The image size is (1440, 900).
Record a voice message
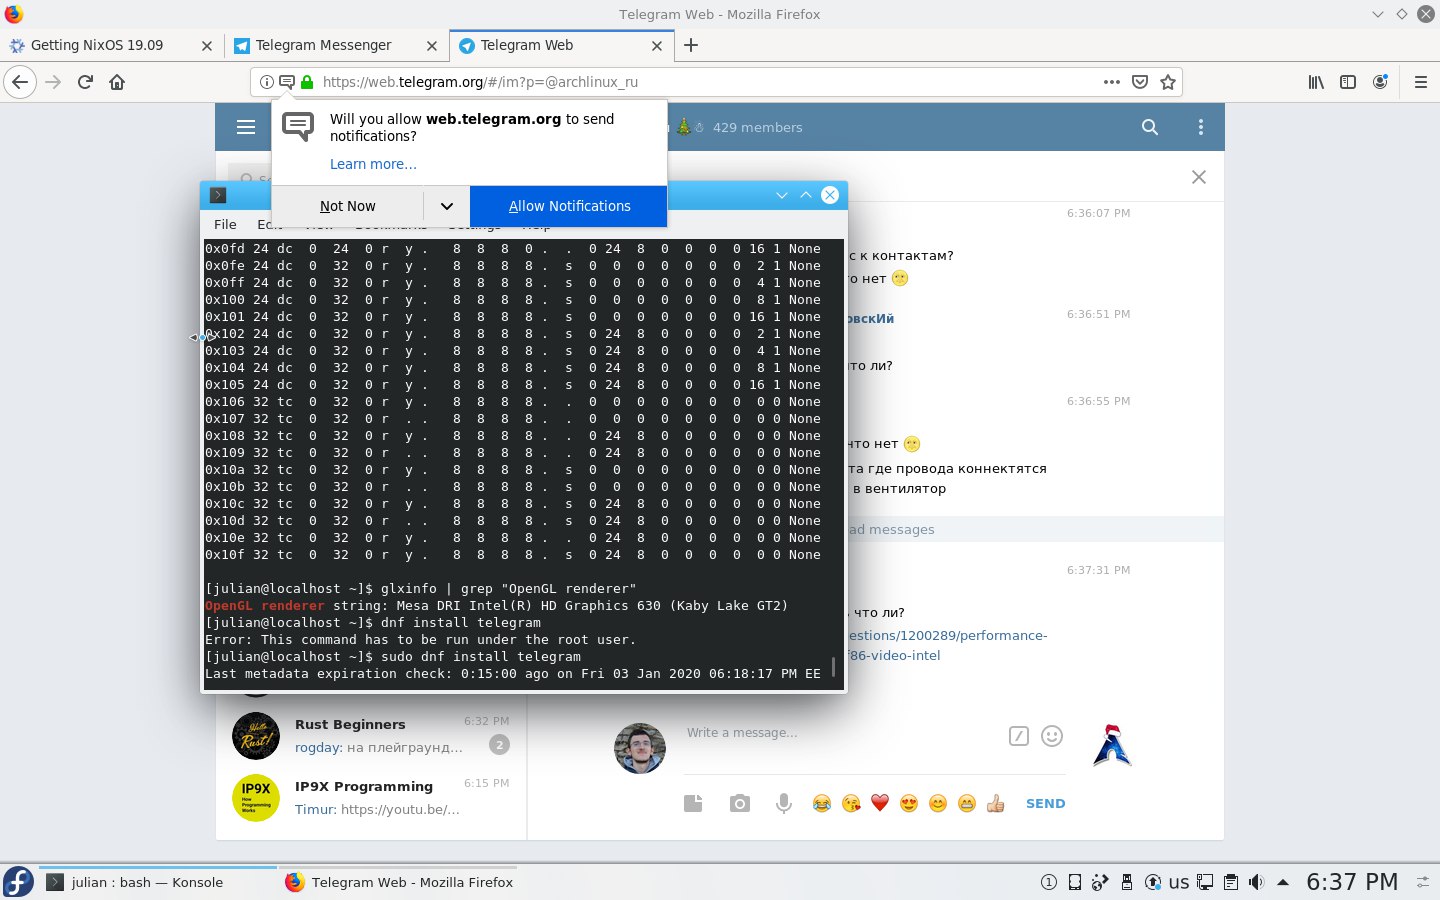point(784,803)
